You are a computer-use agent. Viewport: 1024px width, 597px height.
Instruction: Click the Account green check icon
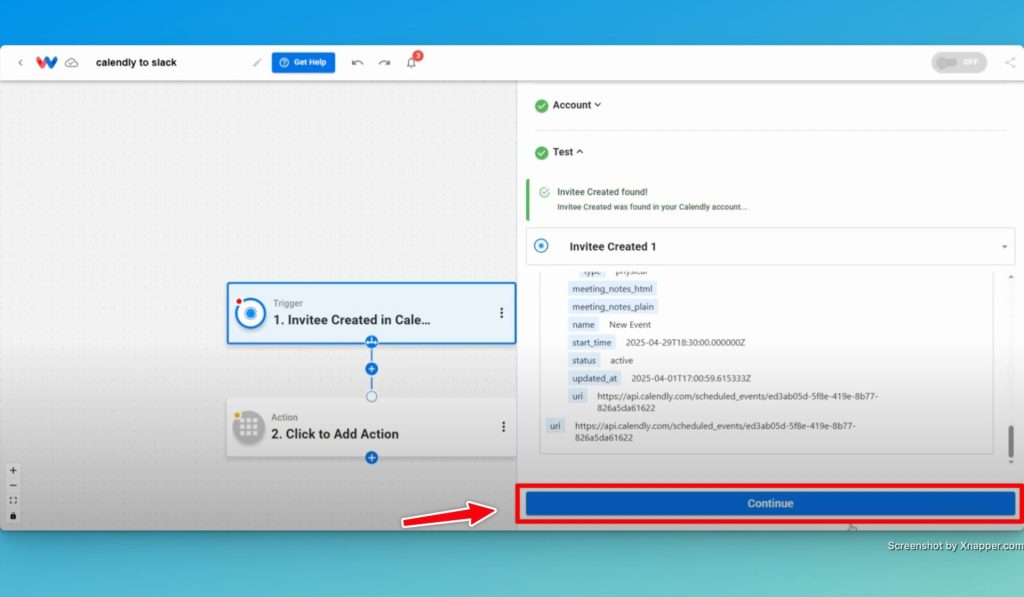pyautogui.click(x=541, y=106)
